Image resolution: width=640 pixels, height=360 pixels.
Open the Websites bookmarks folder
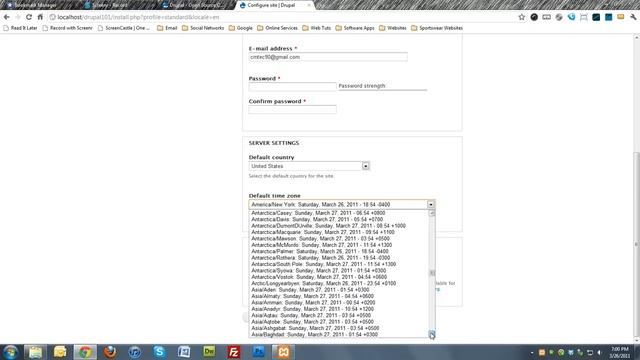pyautogui.click(x=393, y=28)
